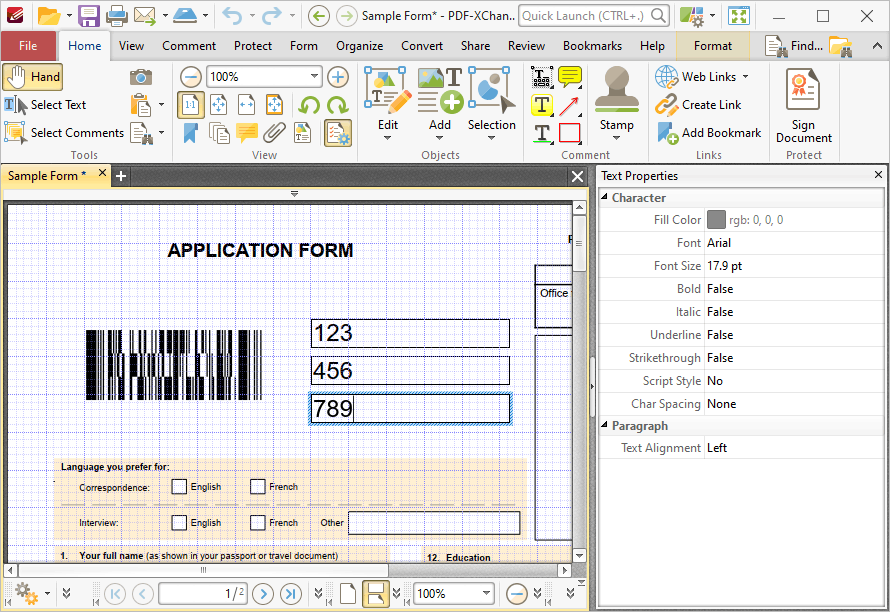Click the Zoom Out minus button in ribbon
This screenshot has width=890, height=612.
(191, 77)
